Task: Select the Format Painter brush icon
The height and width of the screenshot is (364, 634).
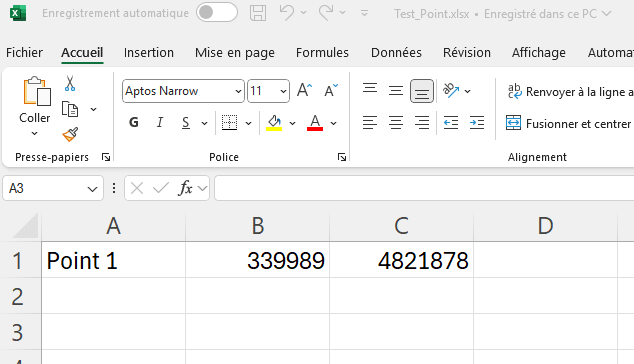Action: coord(70,135)
